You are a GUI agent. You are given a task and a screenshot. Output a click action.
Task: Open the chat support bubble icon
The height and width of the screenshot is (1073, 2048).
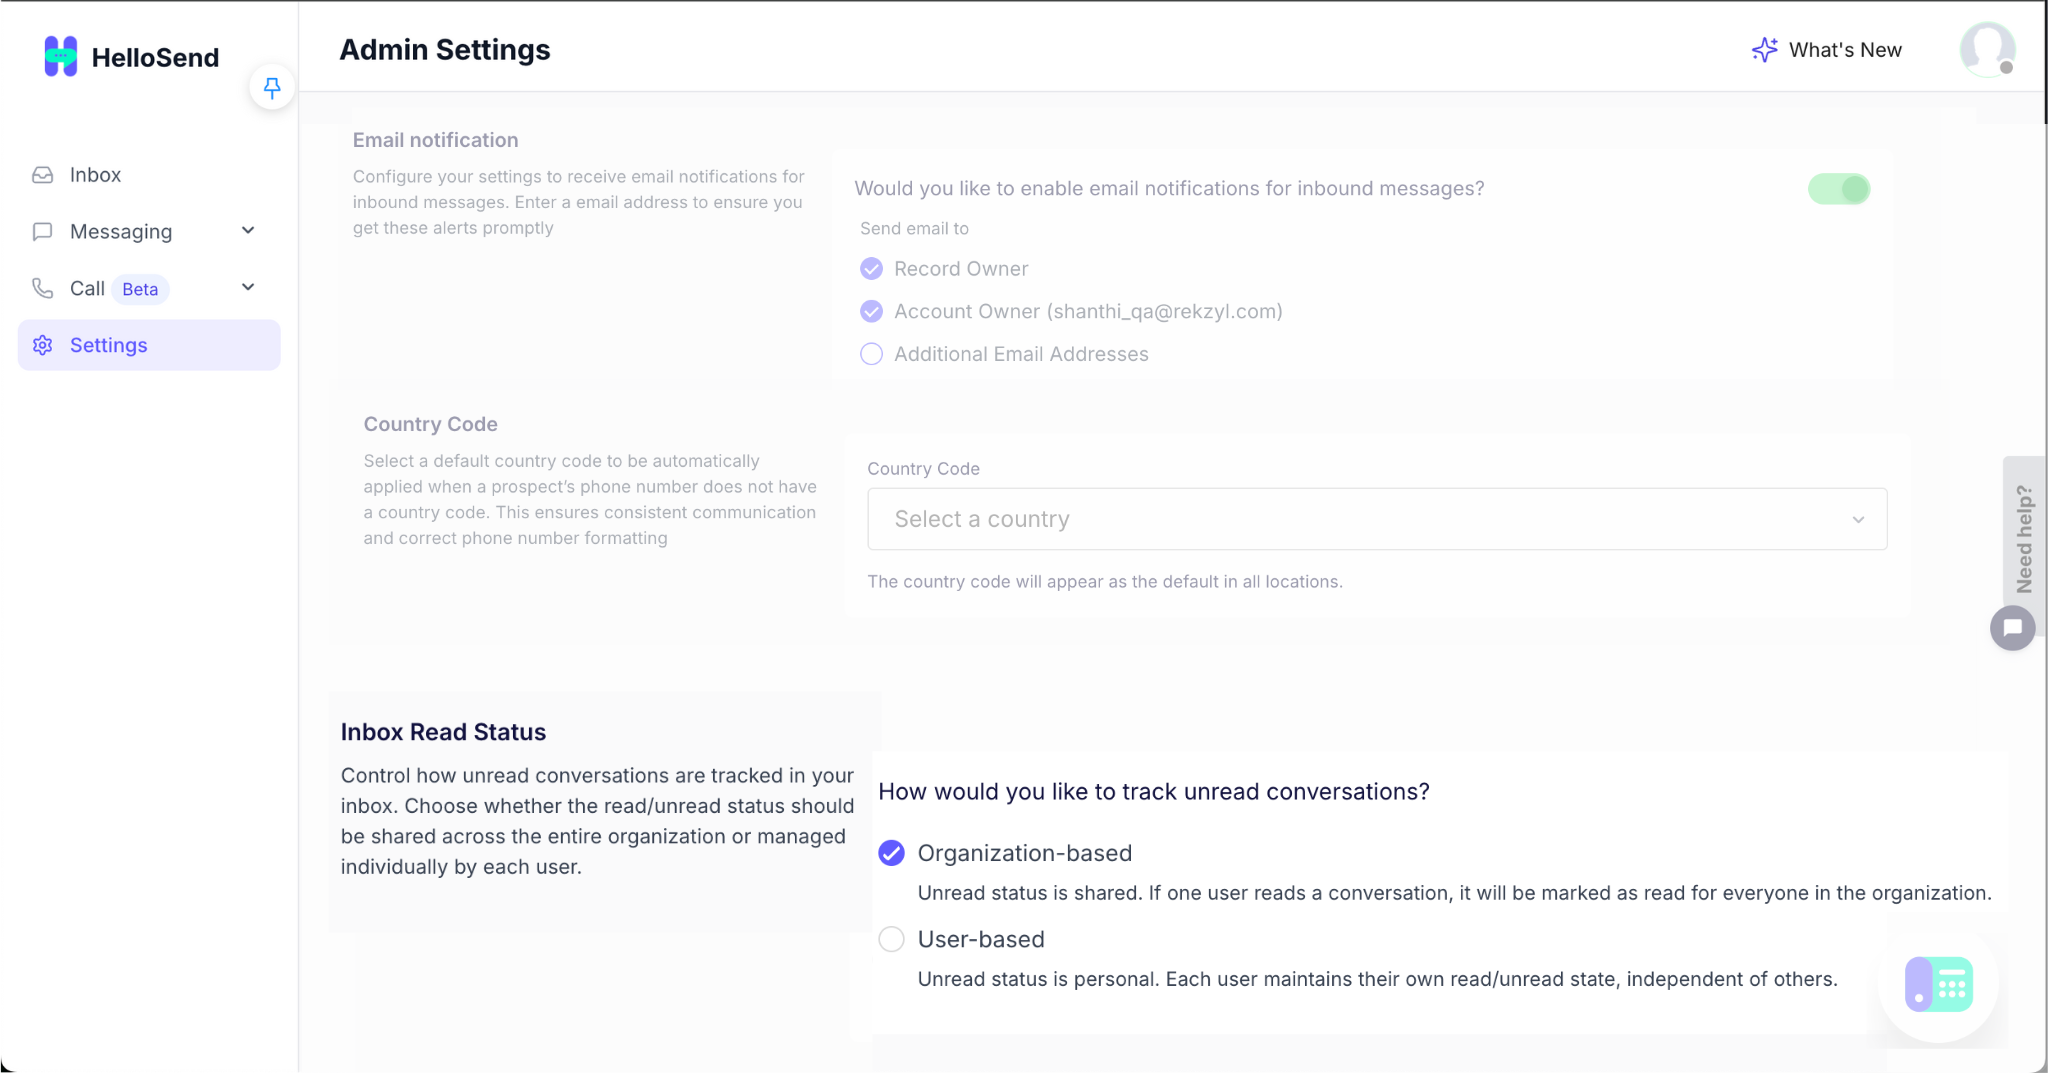pyautogui.click(x=2012, y=628)
